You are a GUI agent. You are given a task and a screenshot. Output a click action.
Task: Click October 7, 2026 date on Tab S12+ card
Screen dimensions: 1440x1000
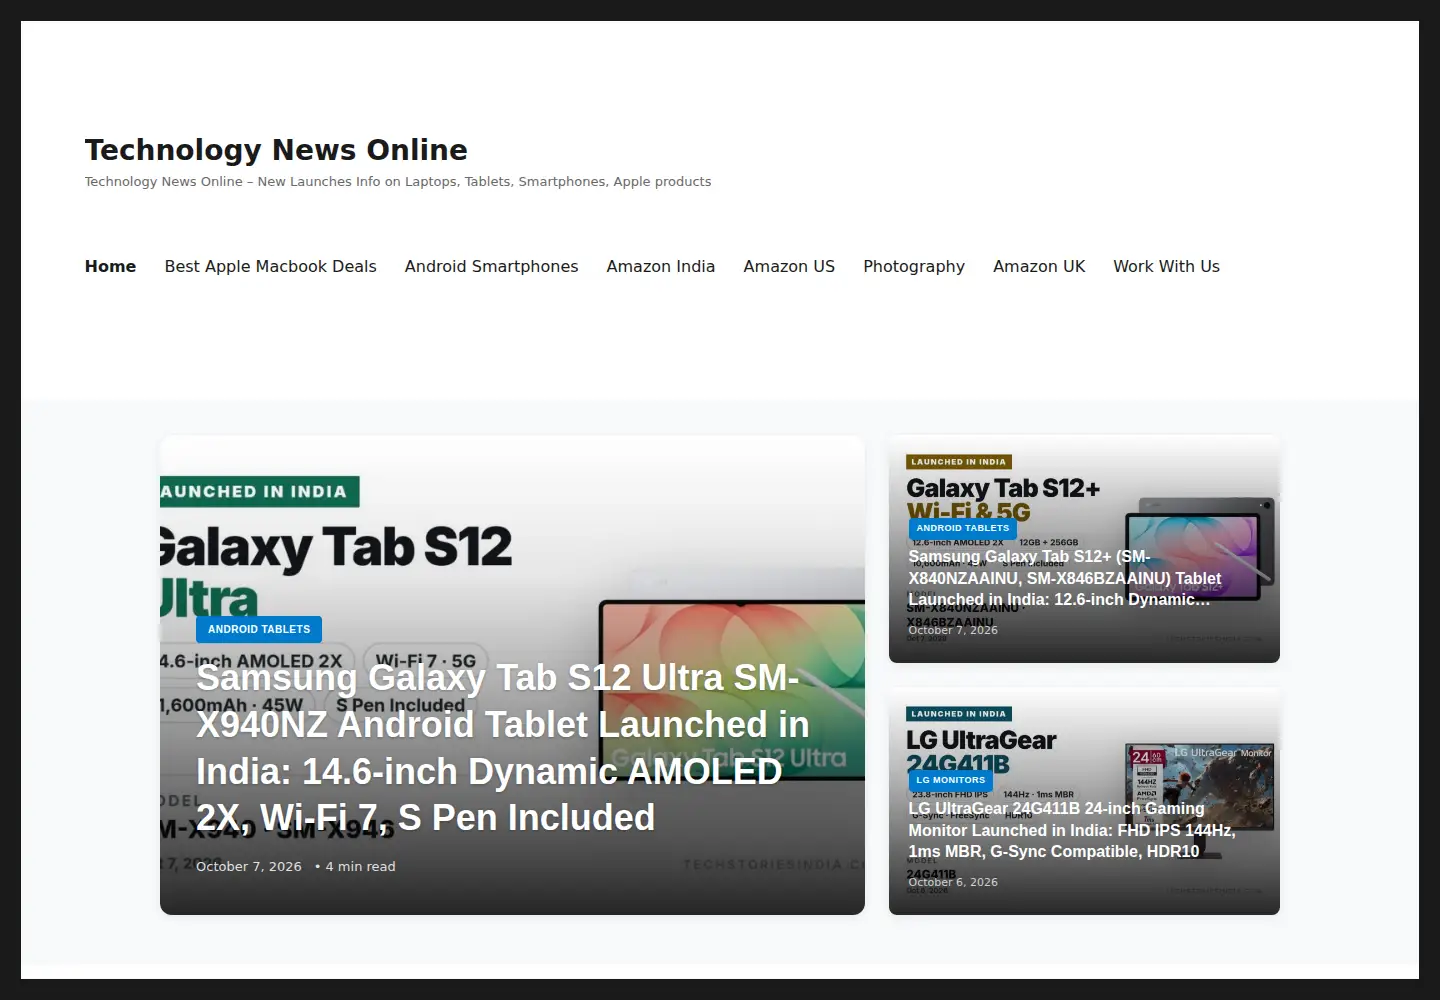pos(953,630)
